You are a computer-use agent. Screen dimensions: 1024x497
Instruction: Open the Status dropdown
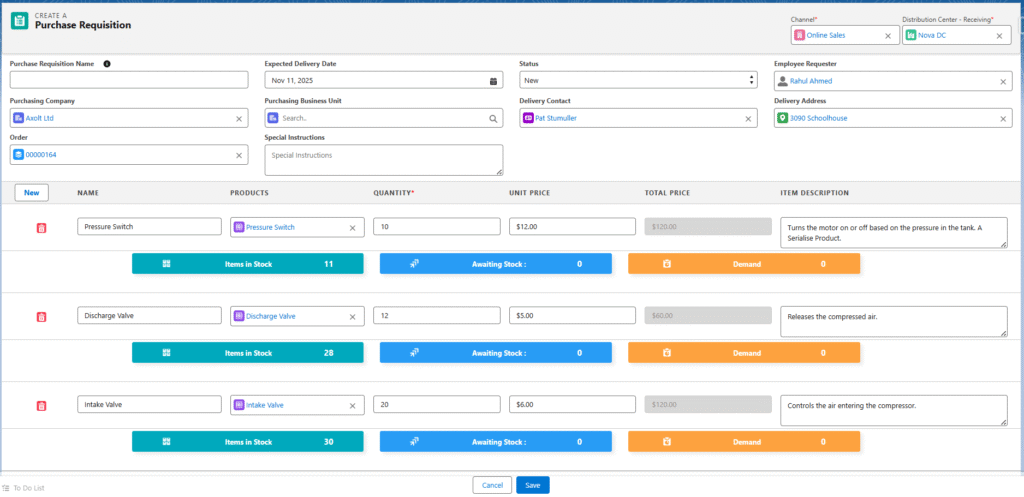pos(638,81)
